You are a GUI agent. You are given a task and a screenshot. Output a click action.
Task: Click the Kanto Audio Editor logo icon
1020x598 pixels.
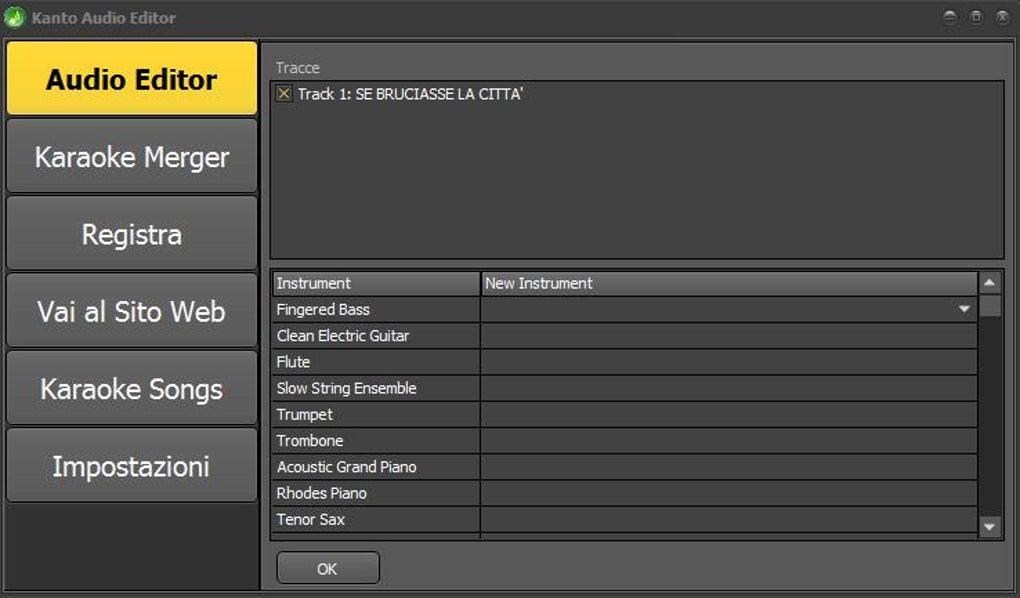click(14, 18)
